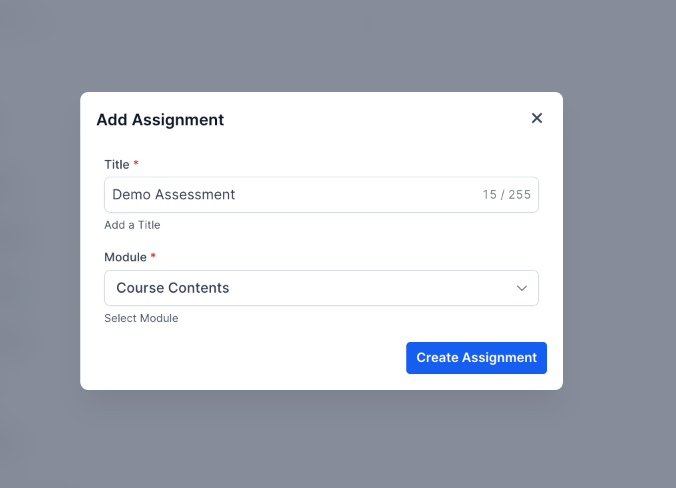Expand the Module dropdown chevron
The height and width of the screenshot is (488, 676).
click(521, 288)
